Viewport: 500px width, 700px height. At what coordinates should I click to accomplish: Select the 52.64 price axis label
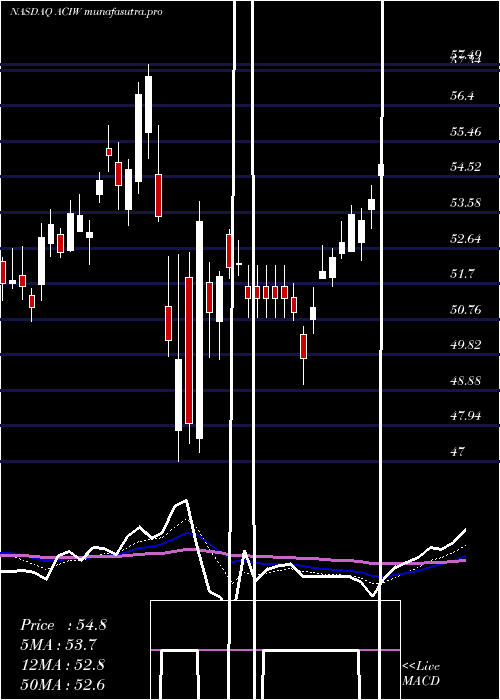click(x=466, y=238)
